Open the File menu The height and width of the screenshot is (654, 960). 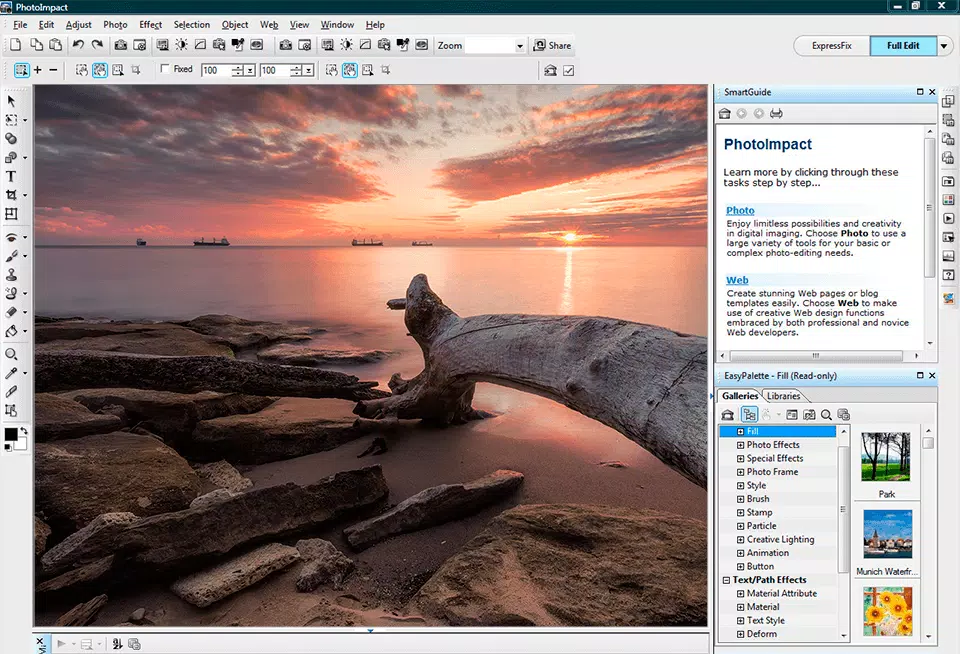click(x=20, y=24)
